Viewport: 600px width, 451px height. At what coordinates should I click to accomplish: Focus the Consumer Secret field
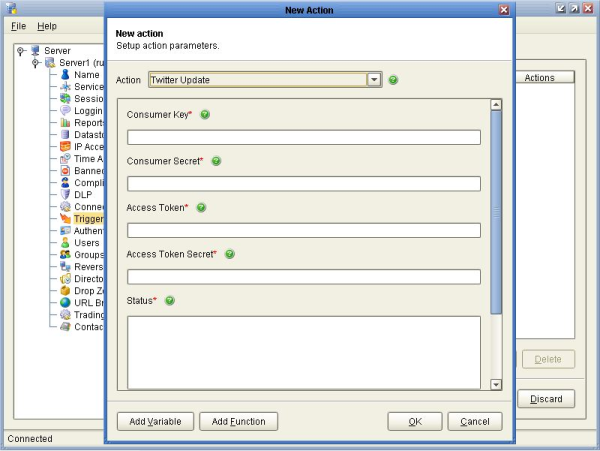pyautogui.click(x=304, y=184)
